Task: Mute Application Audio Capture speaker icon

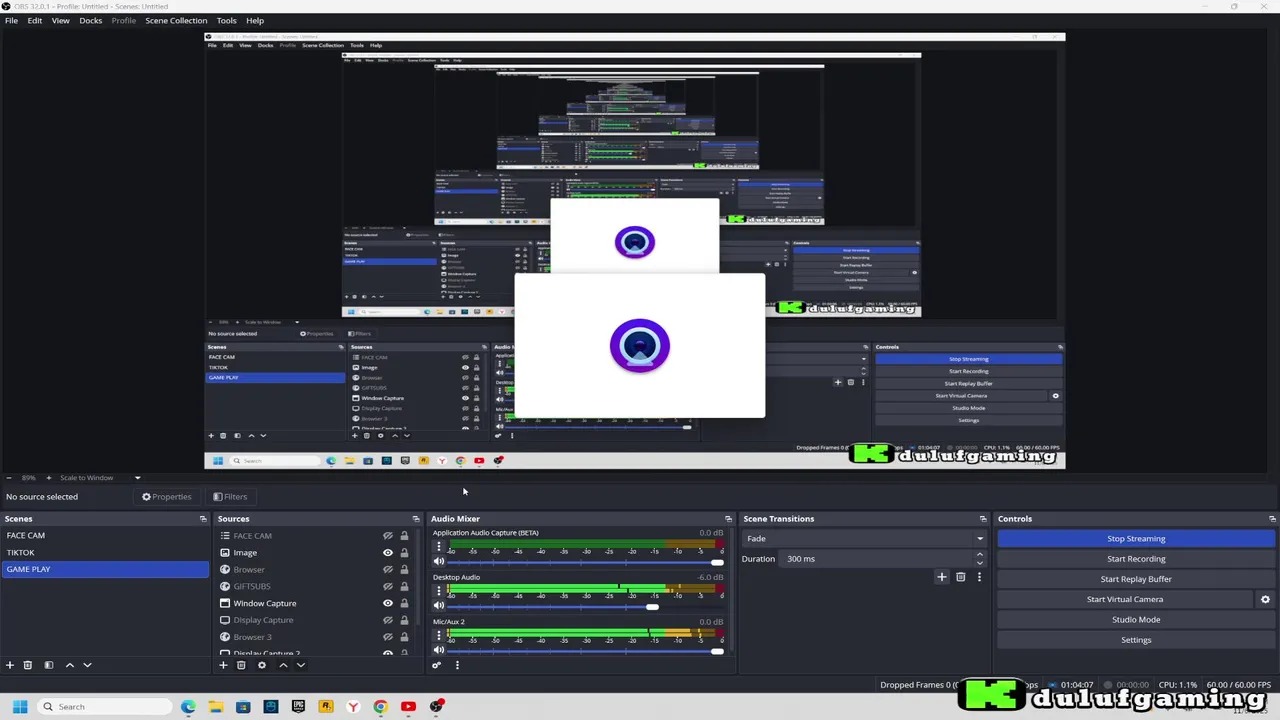Action: (x=438, y=562)
